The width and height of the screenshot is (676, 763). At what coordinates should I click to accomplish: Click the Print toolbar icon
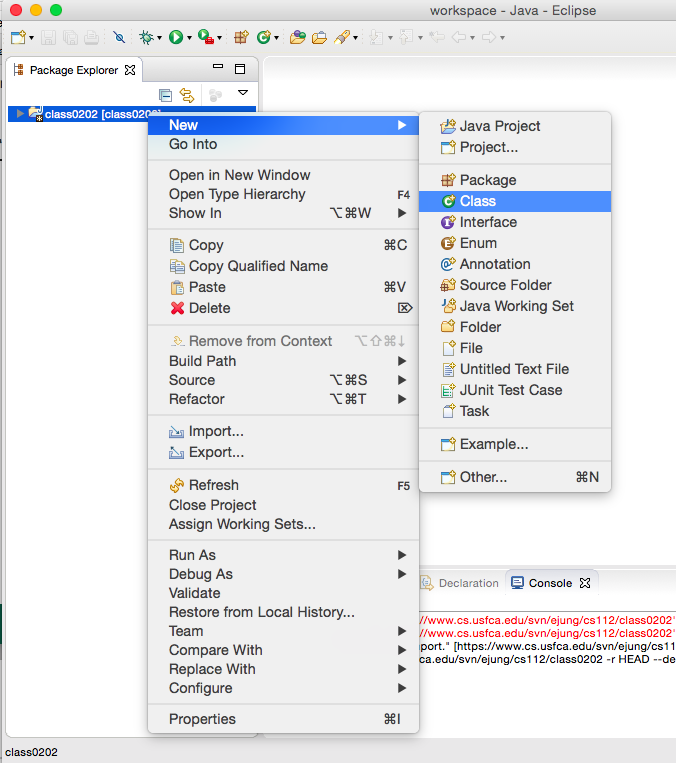[91, 37]
